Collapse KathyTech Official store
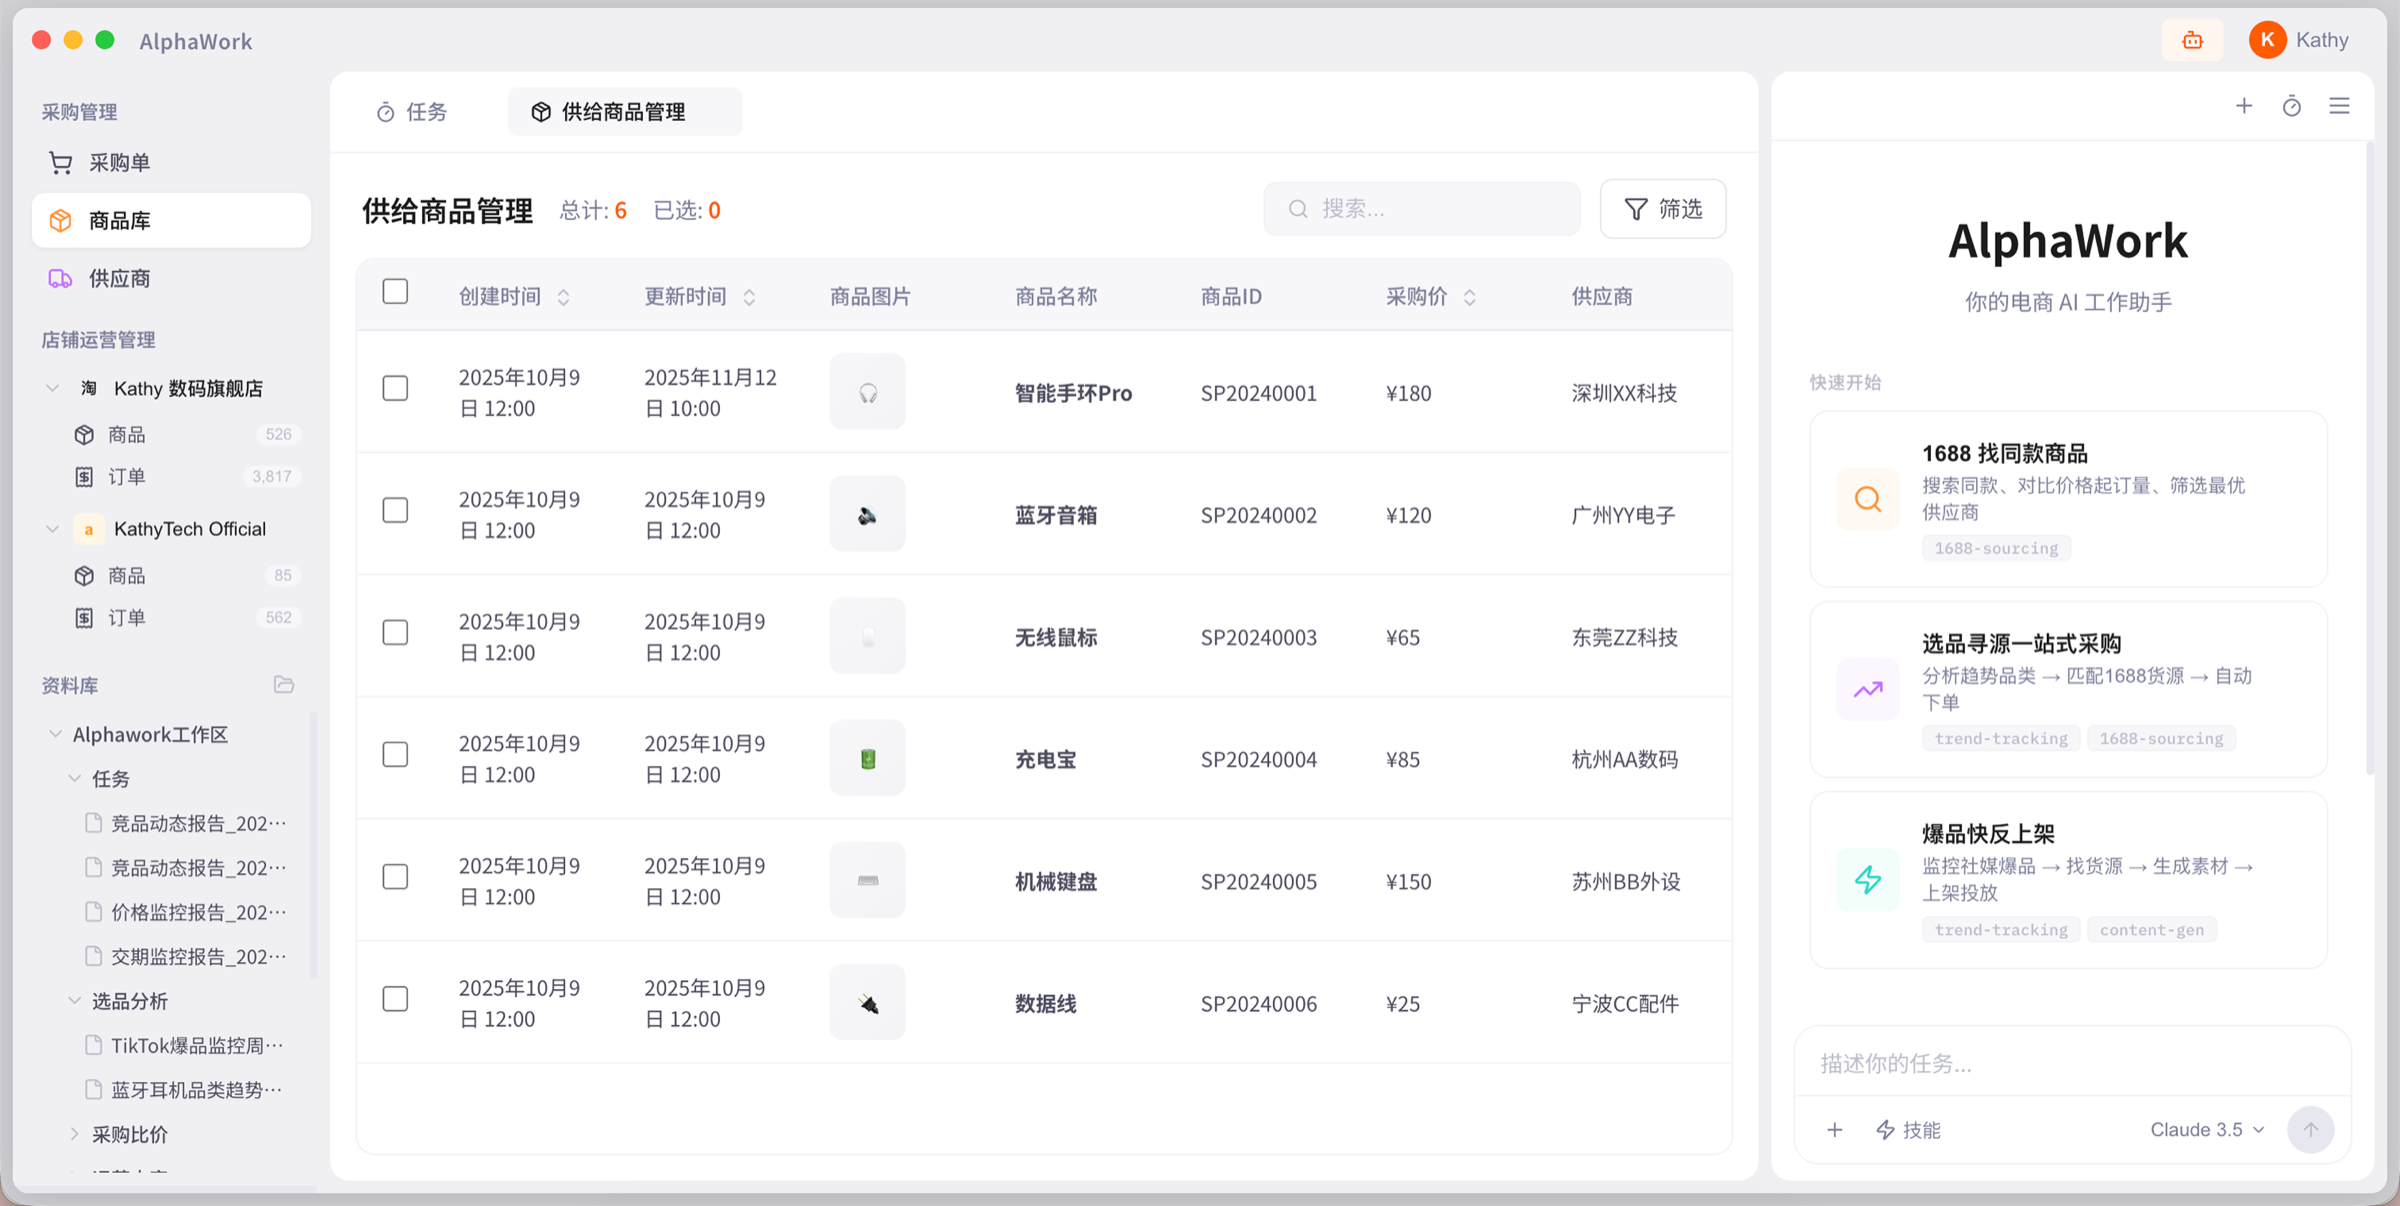Image resolution: width=2400 pixels, height=1206 pixels. click(x=53, y=529)
